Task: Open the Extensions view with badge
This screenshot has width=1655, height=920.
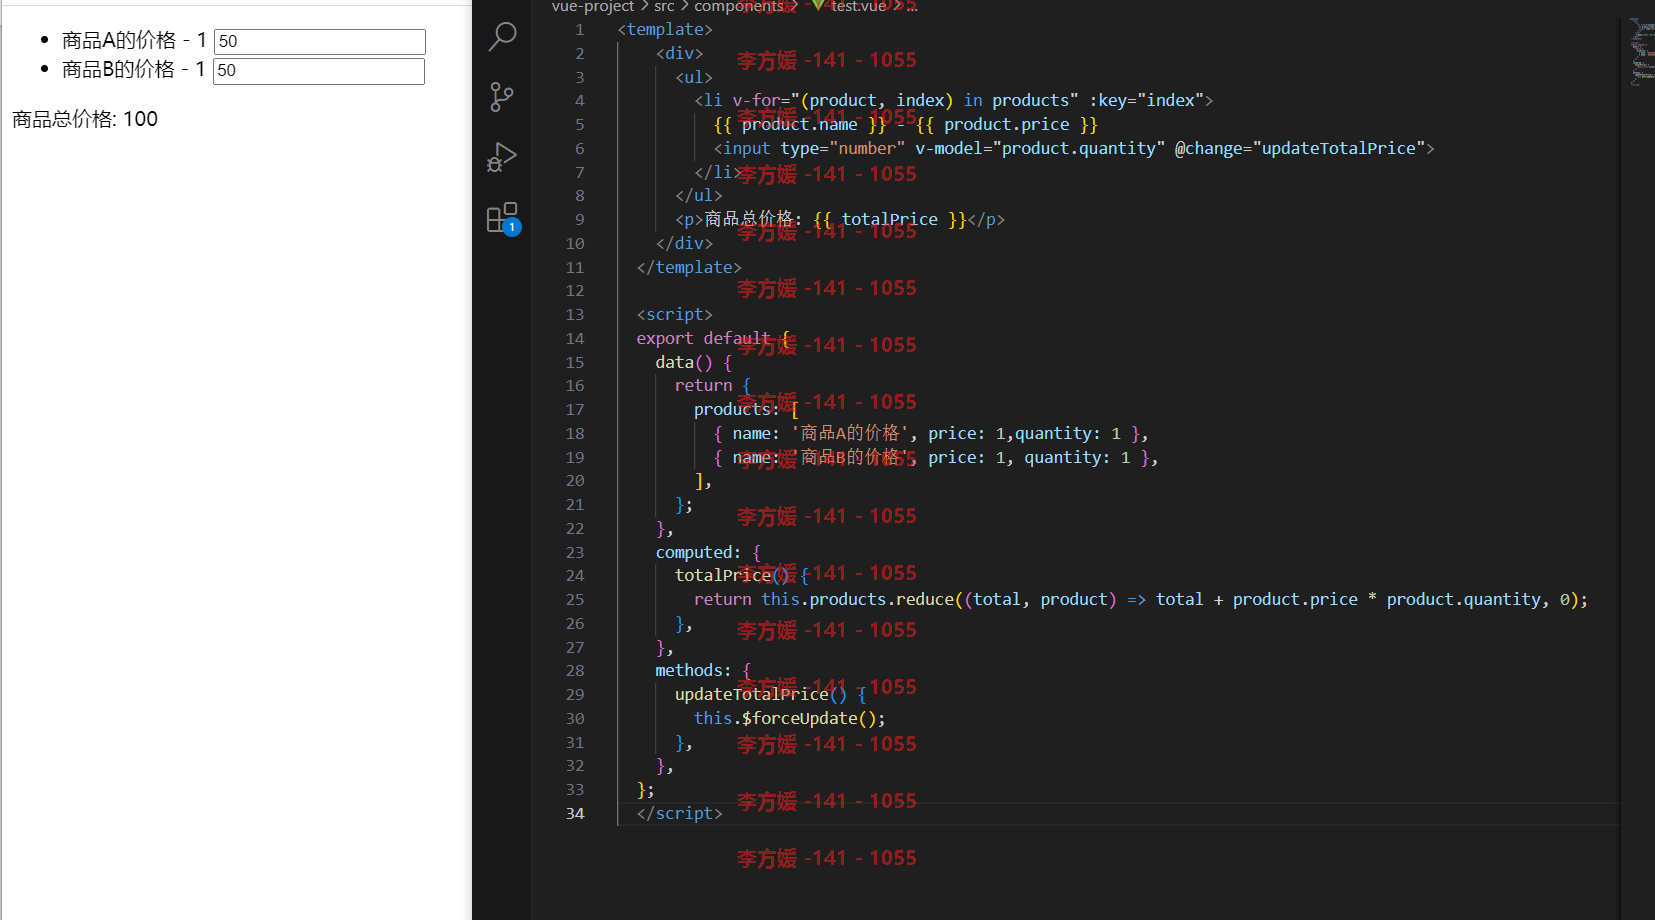Action: (x=502, y=218)
